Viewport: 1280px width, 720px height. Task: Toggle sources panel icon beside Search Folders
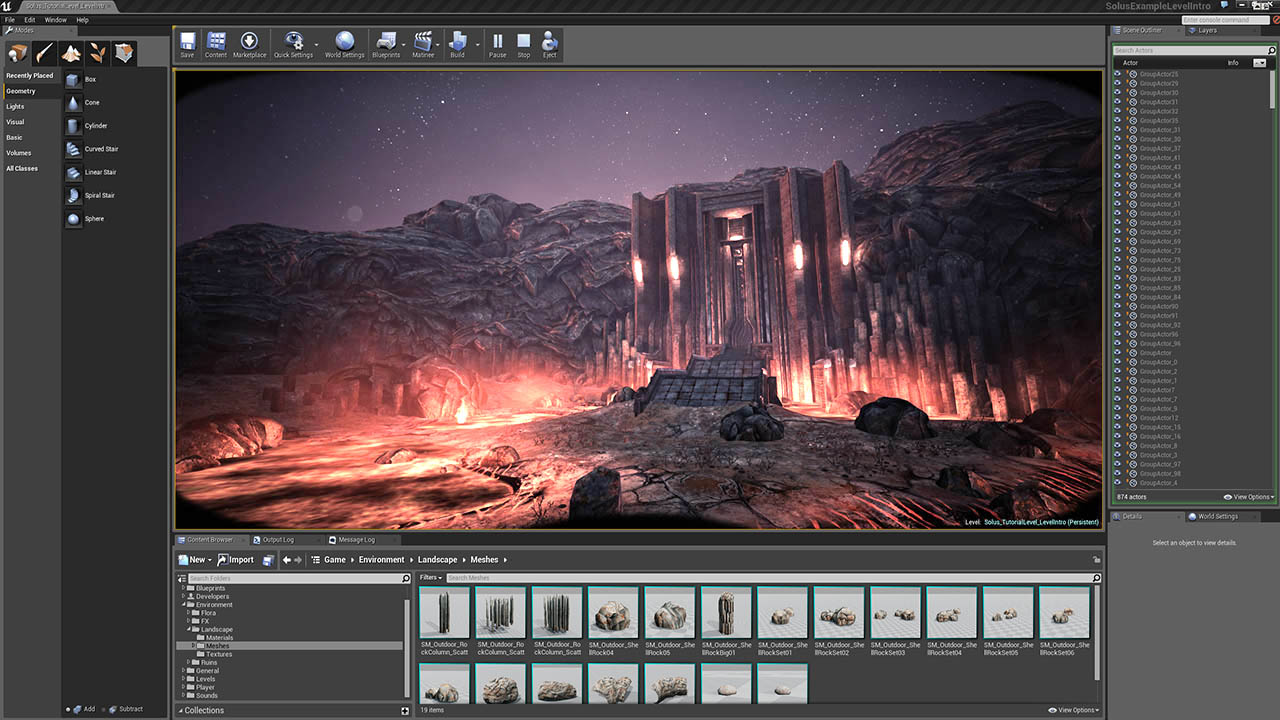pyautogui.click(x=182, y=578)
